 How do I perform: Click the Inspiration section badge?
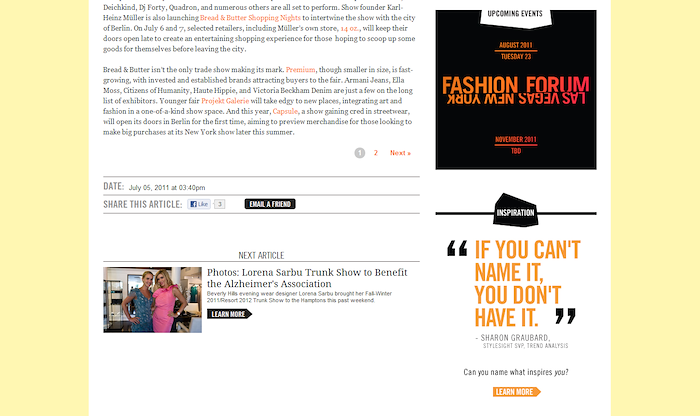(516, 210)
